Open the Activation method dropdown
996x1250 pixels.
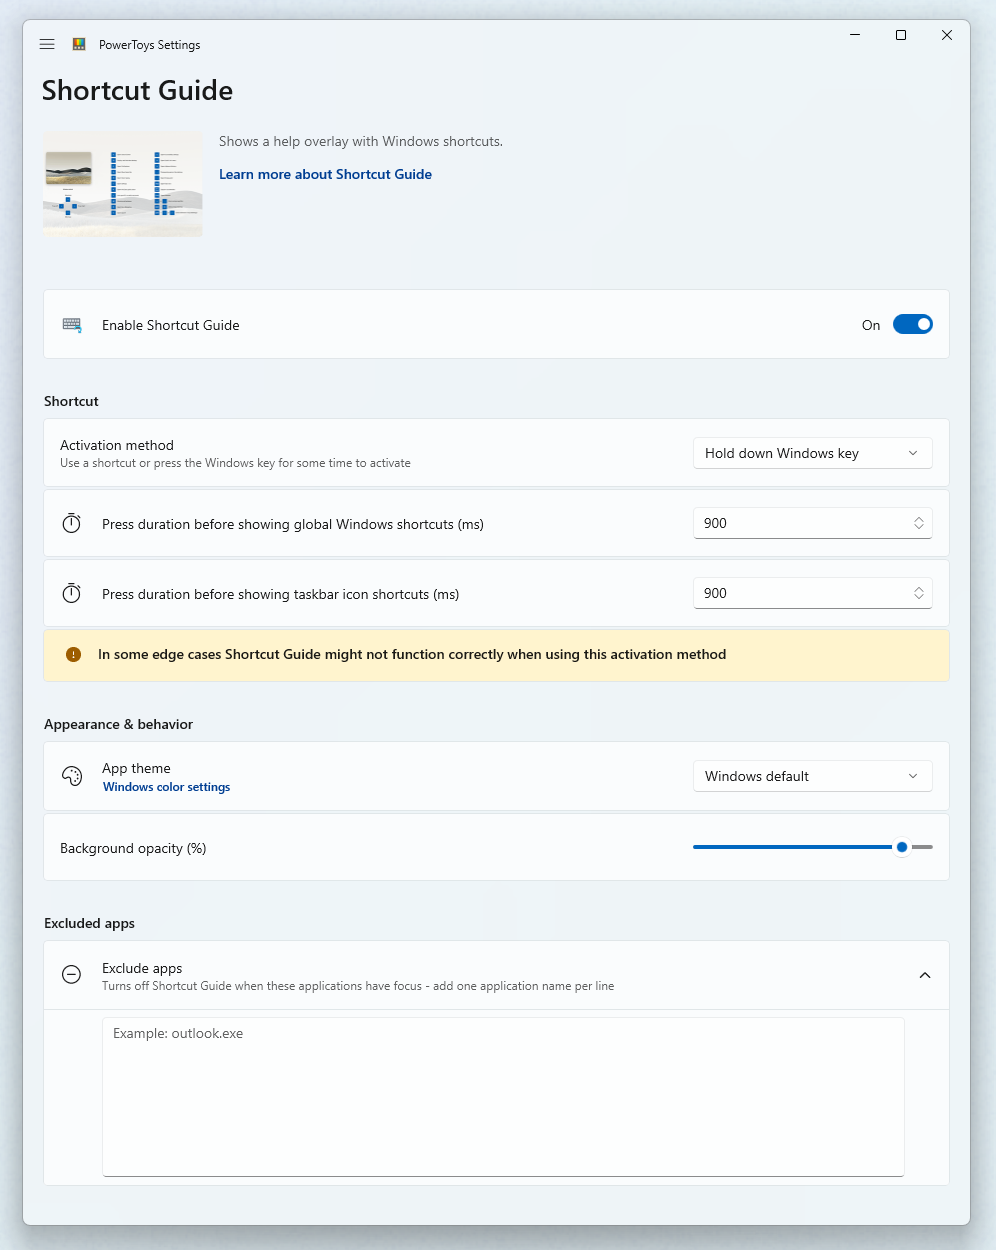(812, 453)
